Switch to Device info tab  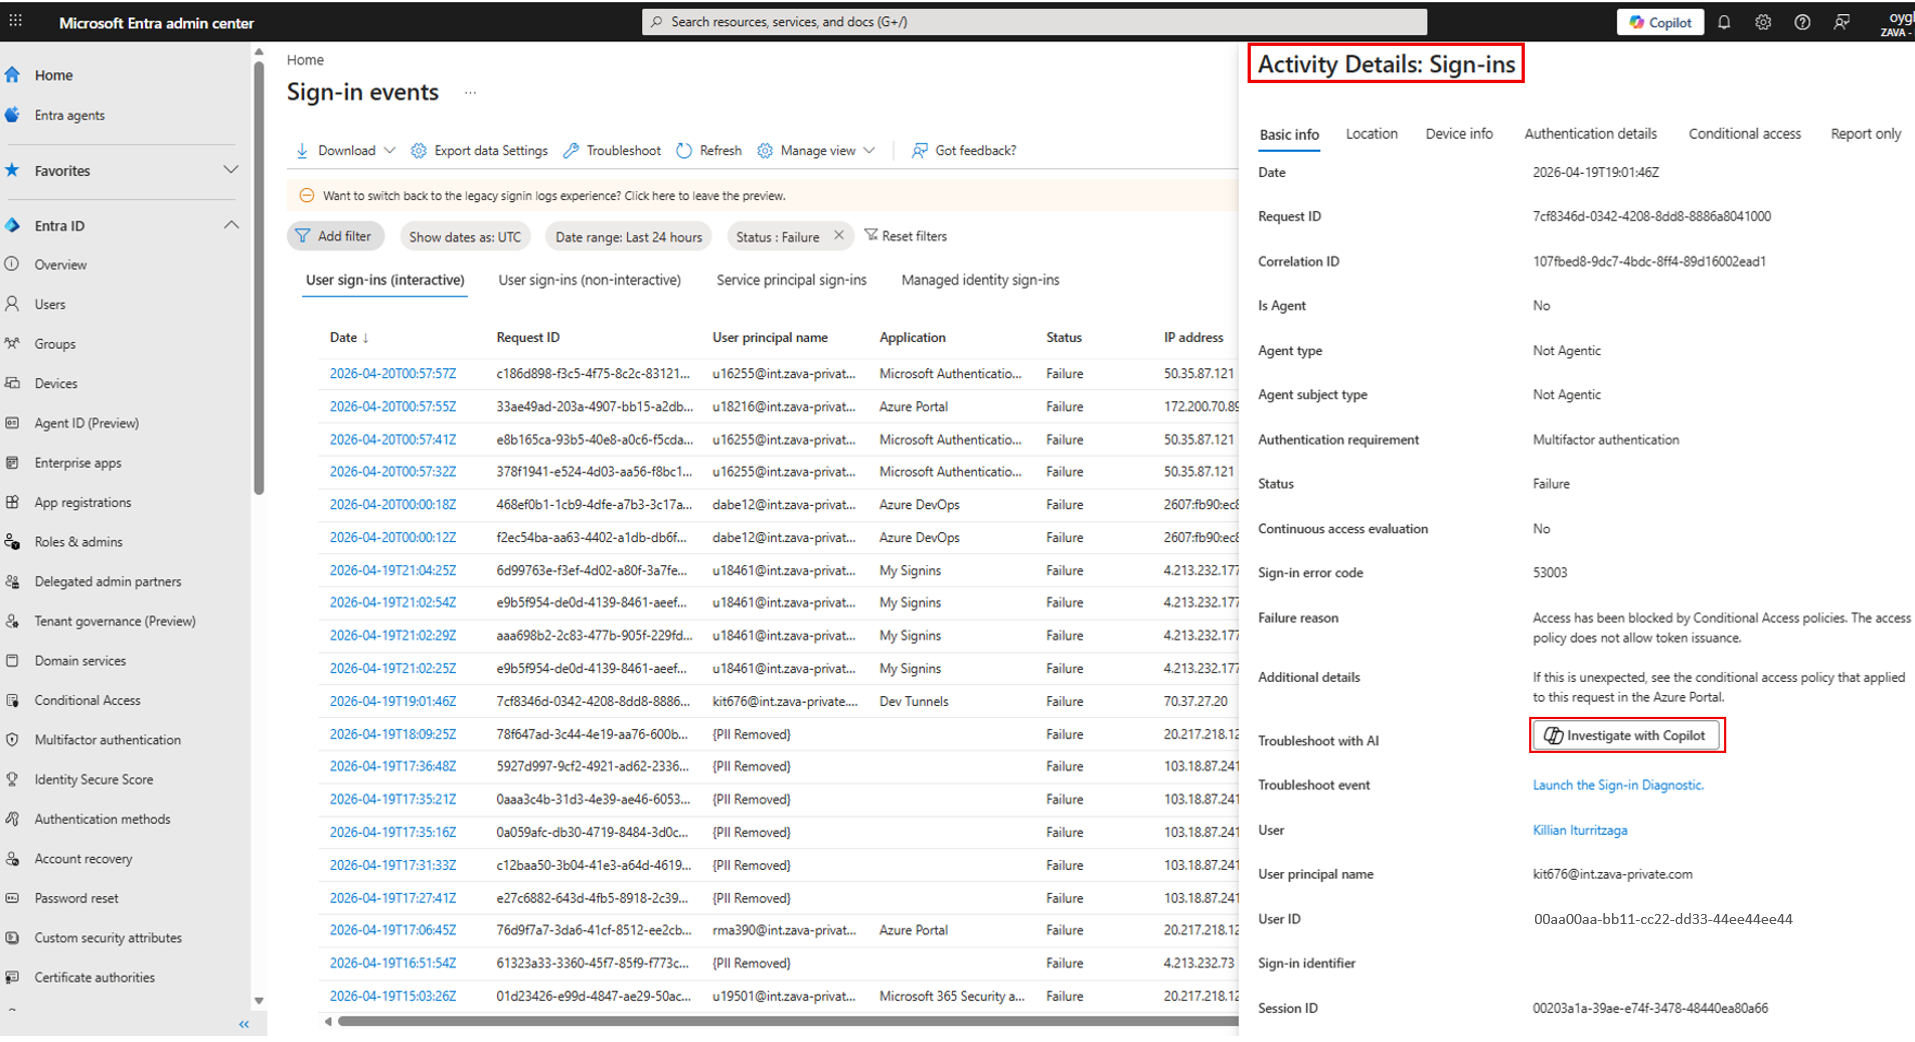[1459, 134]
